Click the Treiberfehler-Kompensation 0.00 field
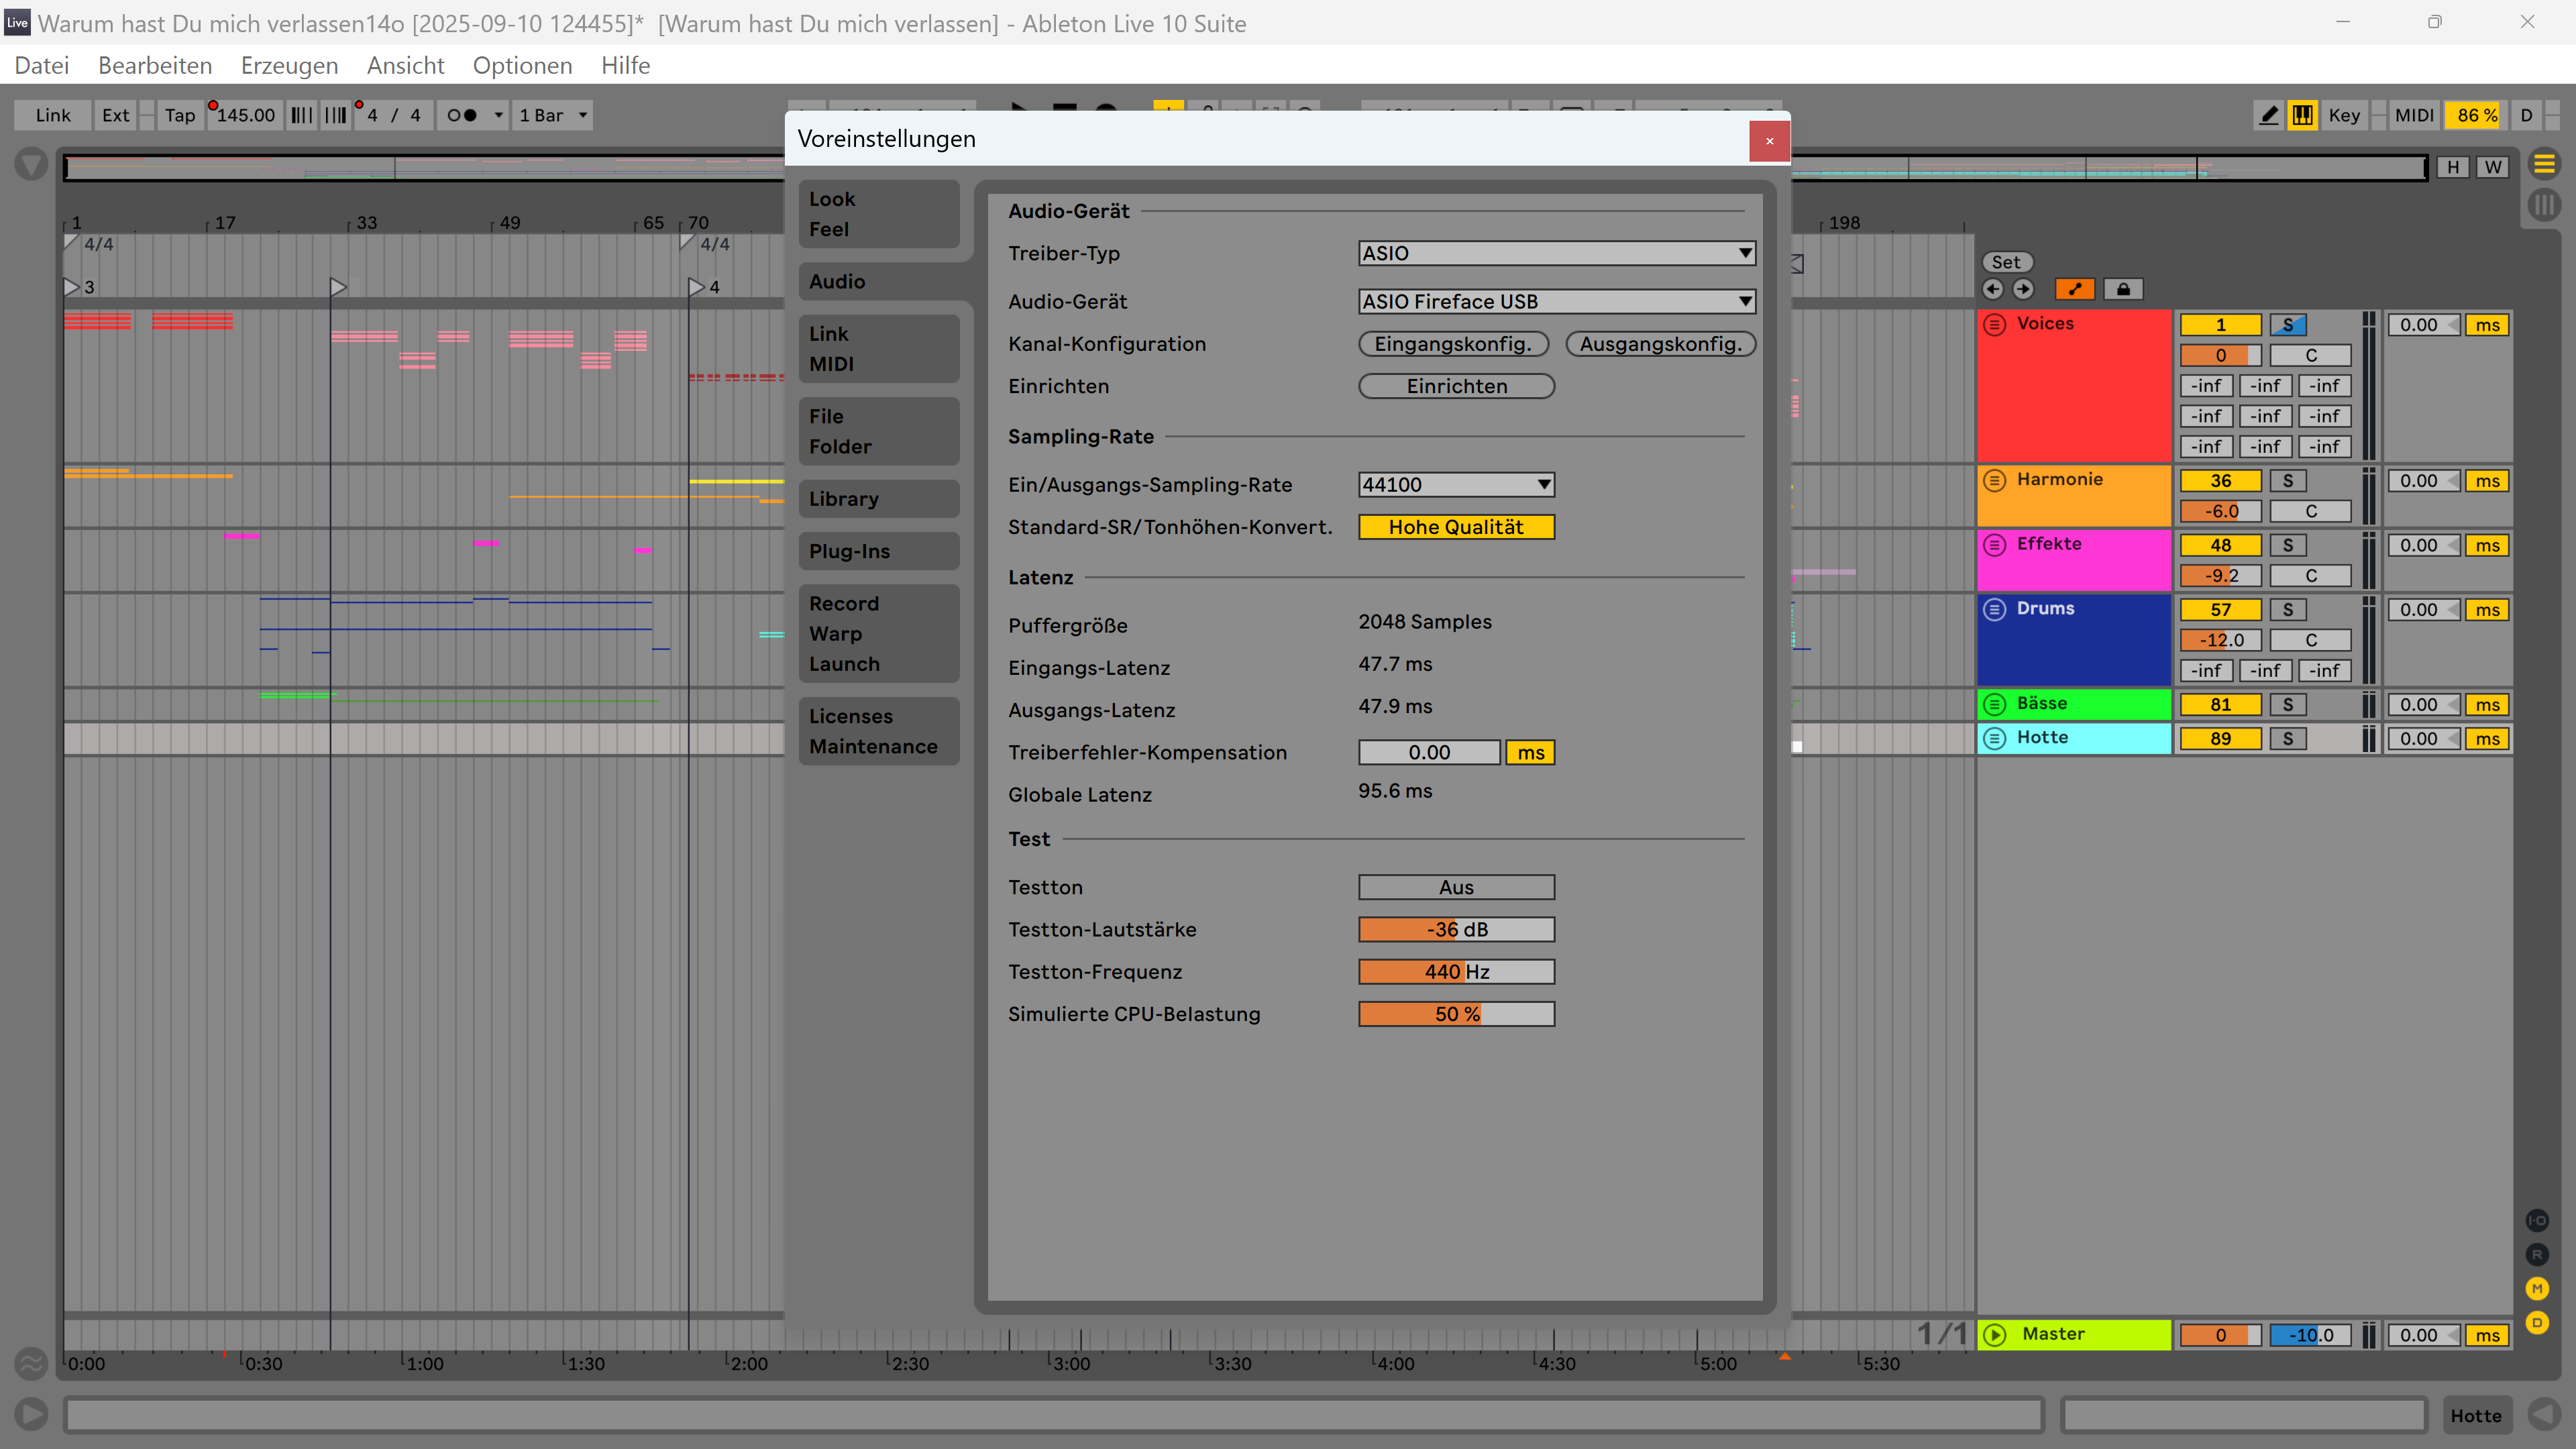The image size is (2576, 1449). tap(1429, 753)
